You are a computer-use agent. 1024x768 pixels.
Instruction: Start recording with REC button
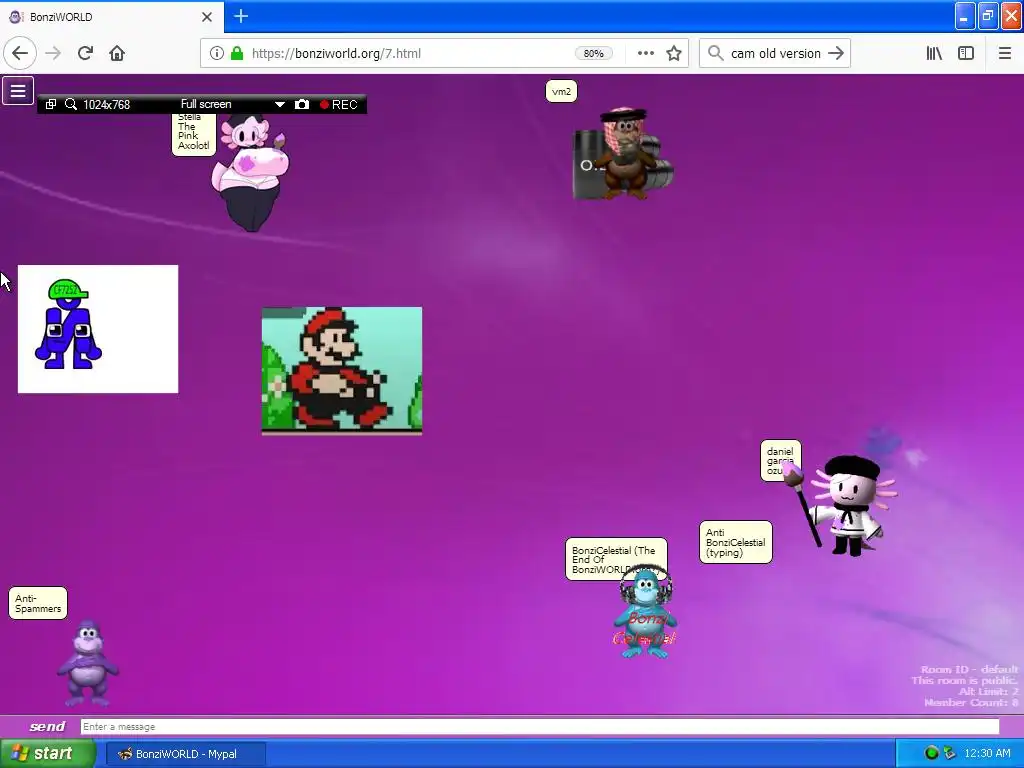(338, 104)
